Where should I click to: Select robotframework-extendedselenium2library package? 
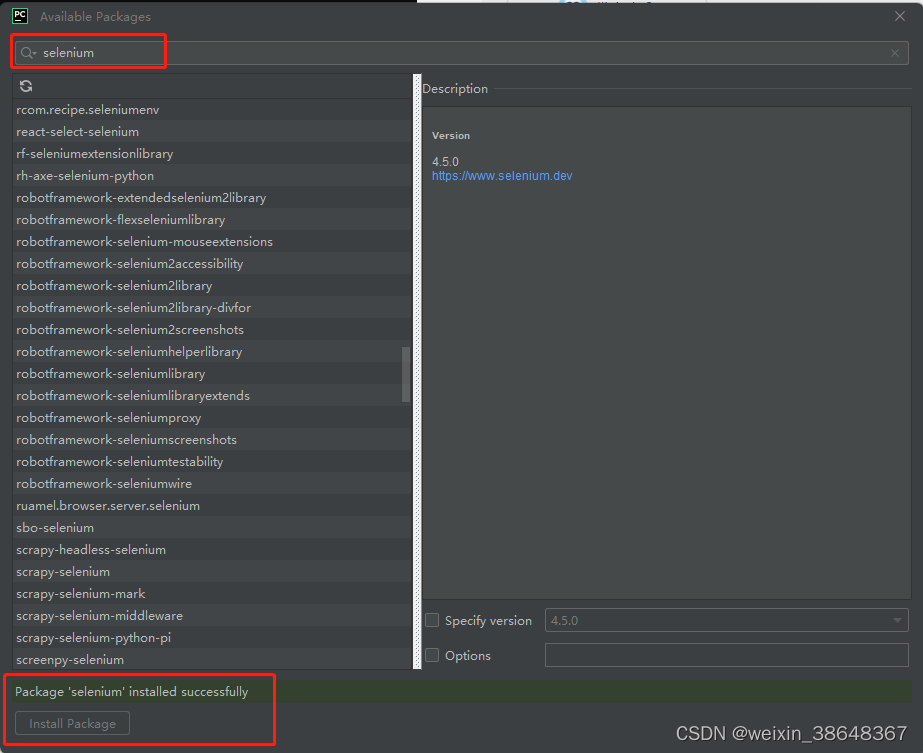(x=212, y=198)
